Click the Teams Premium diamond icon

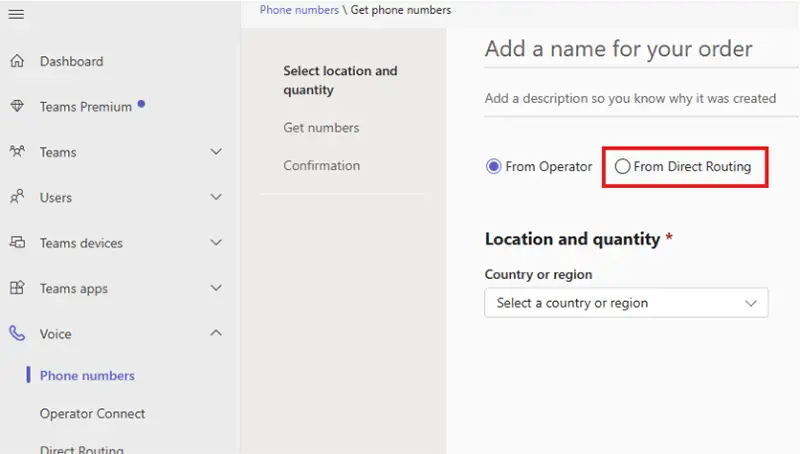[x=17, y=106]
